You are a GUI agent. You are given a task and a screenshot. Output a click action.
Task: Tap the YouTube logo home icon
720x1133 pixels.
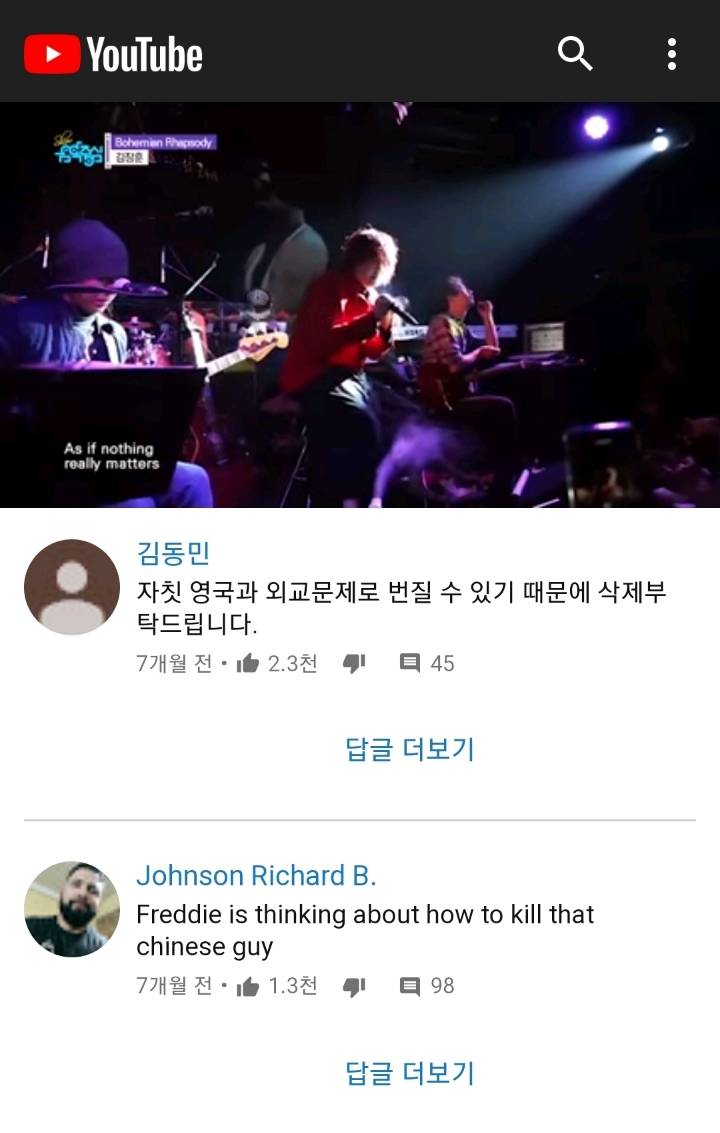point(113,54)
